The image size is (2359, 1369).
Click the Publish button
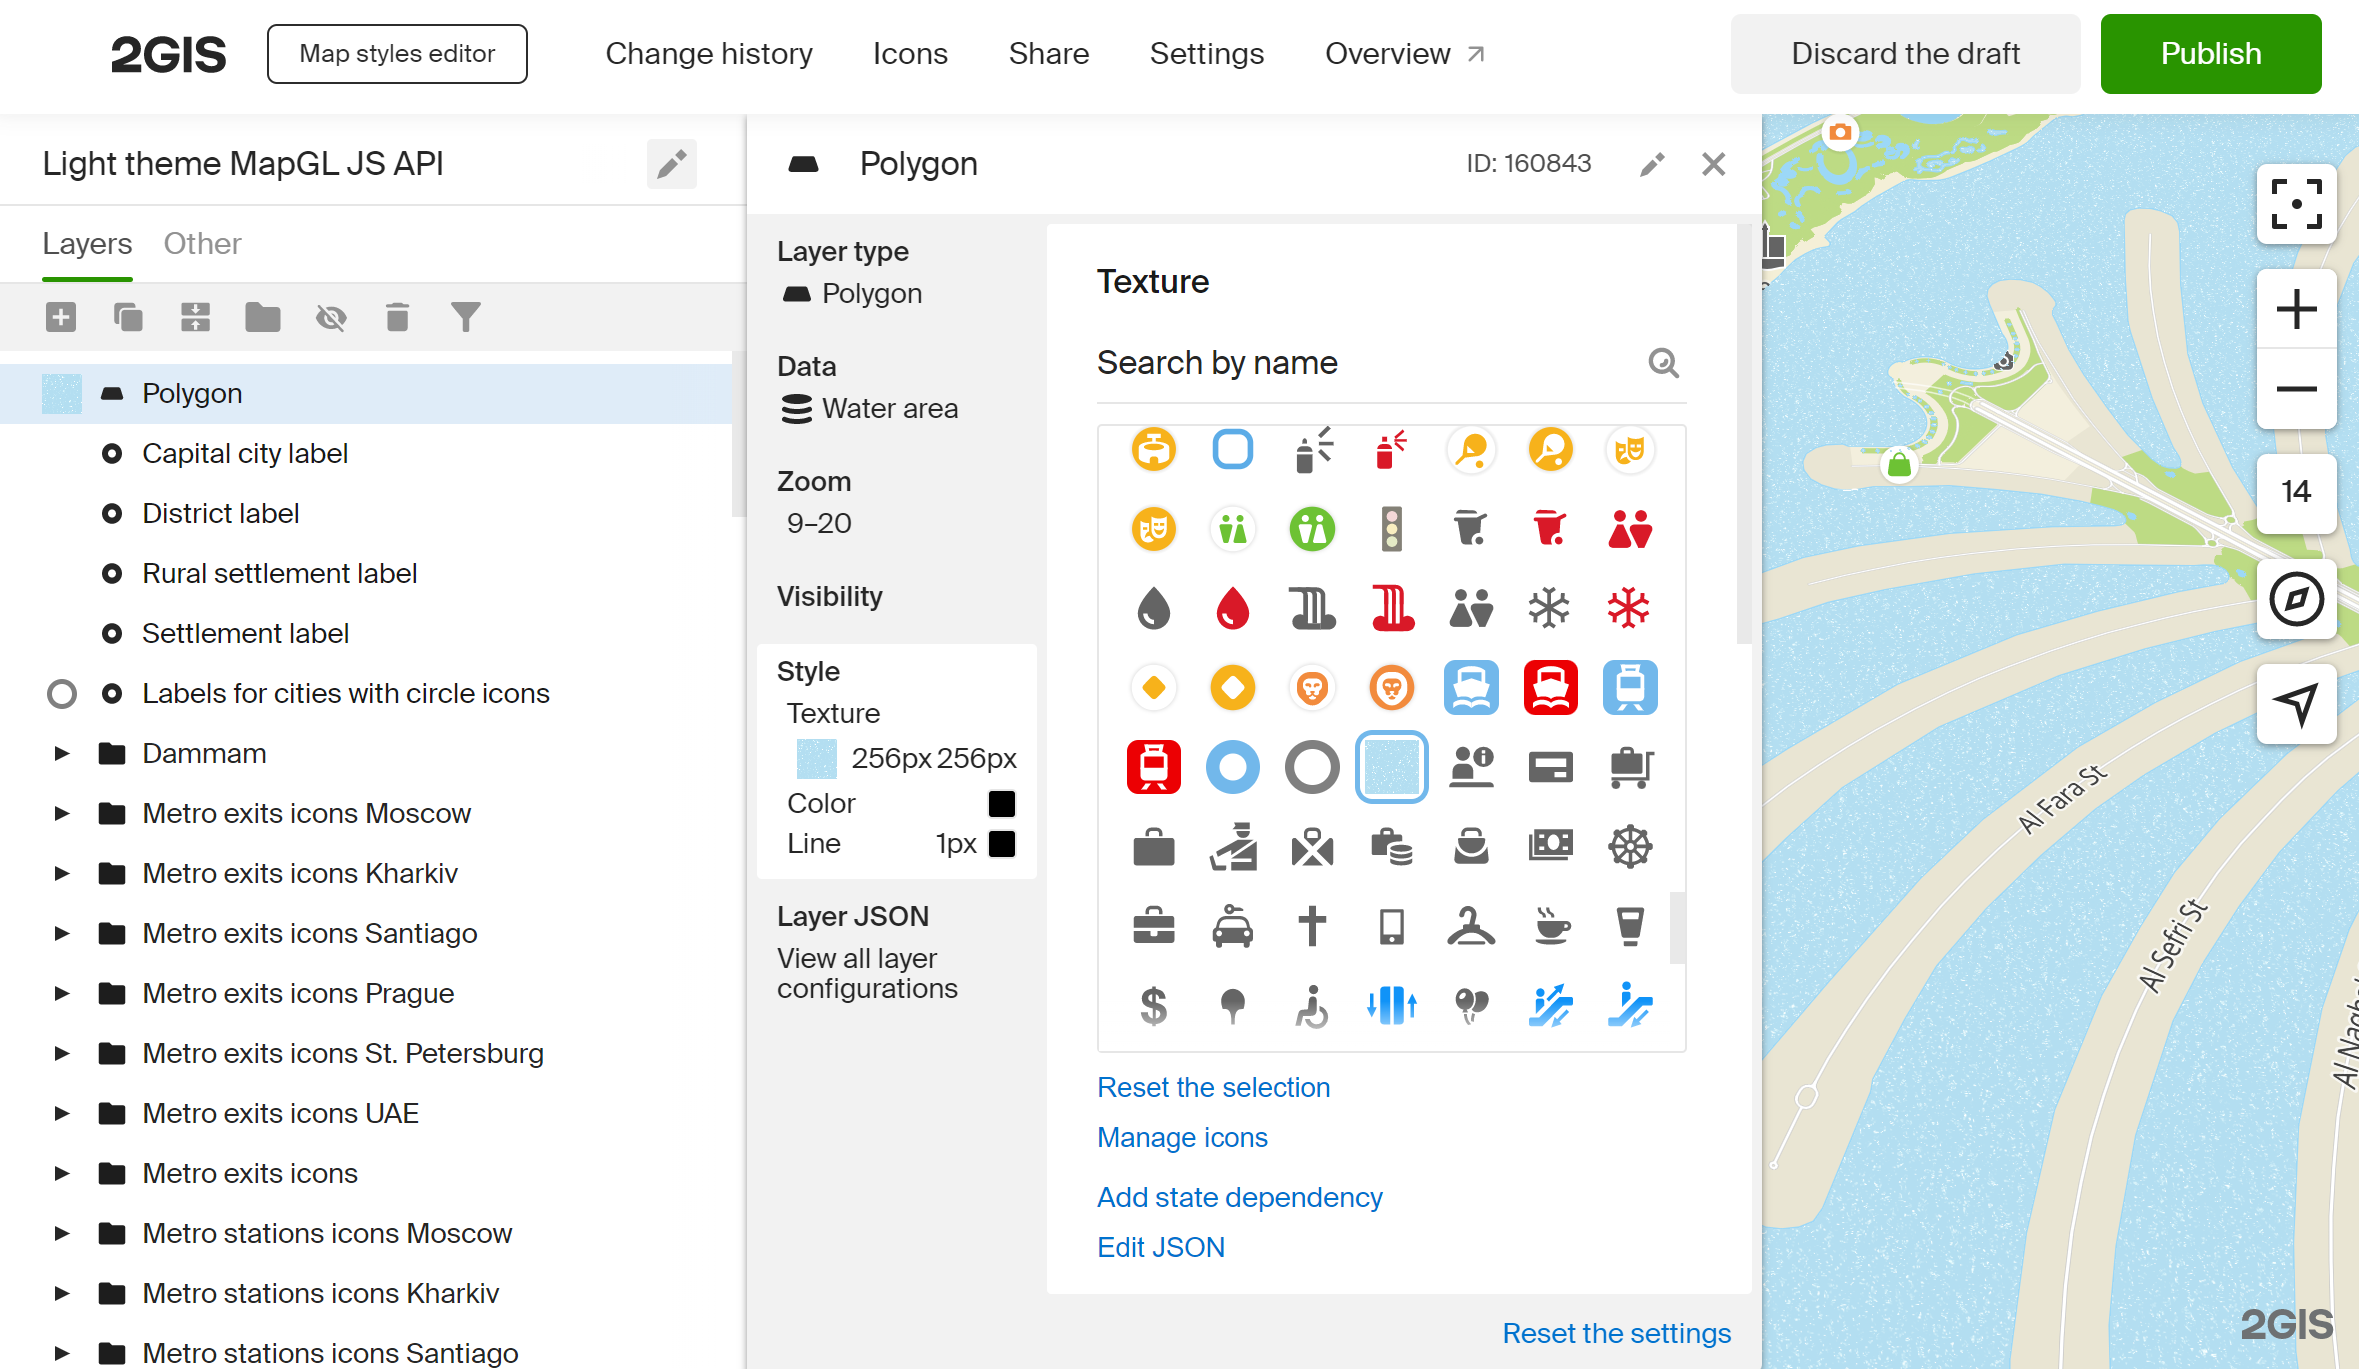point(2210,54)
